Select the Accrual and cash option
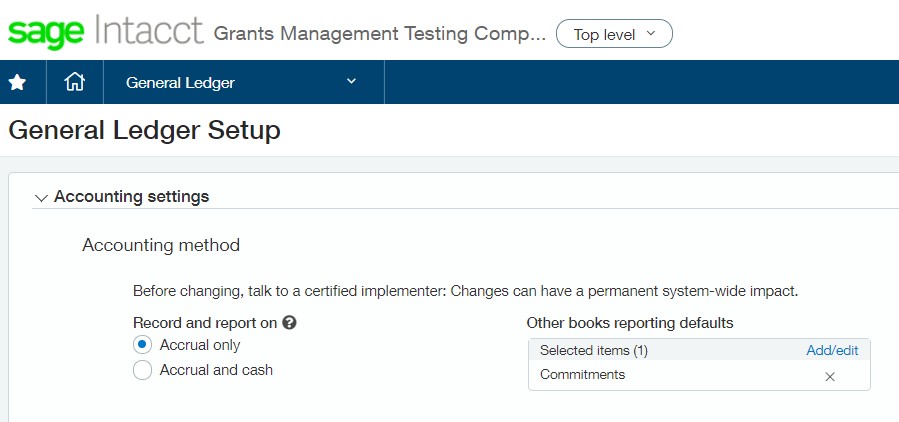Screen dimensions: 899x422 coord(142,370)
